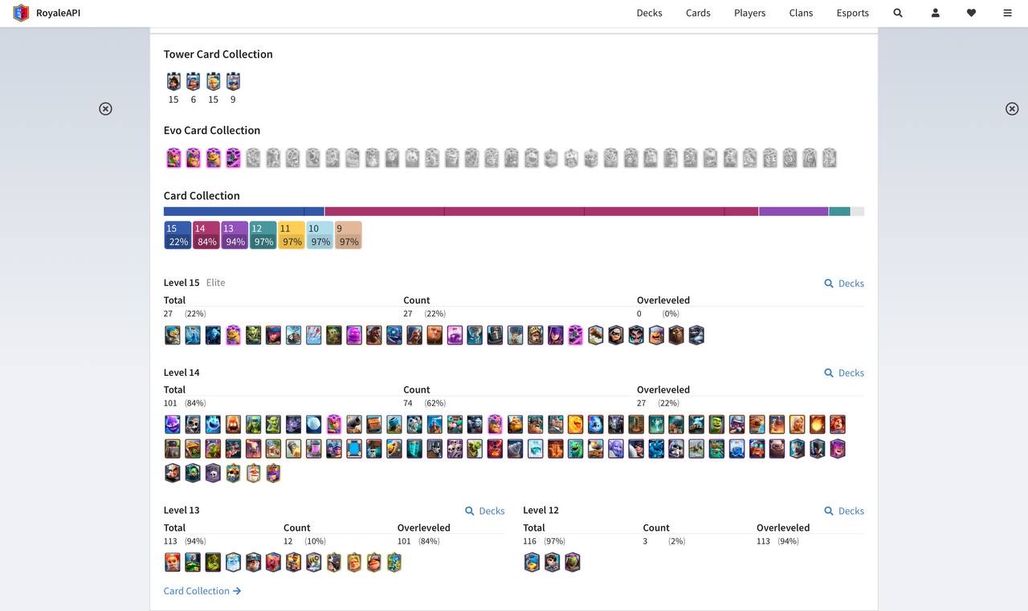Select the yellow level 11 badge

(291, 235)
